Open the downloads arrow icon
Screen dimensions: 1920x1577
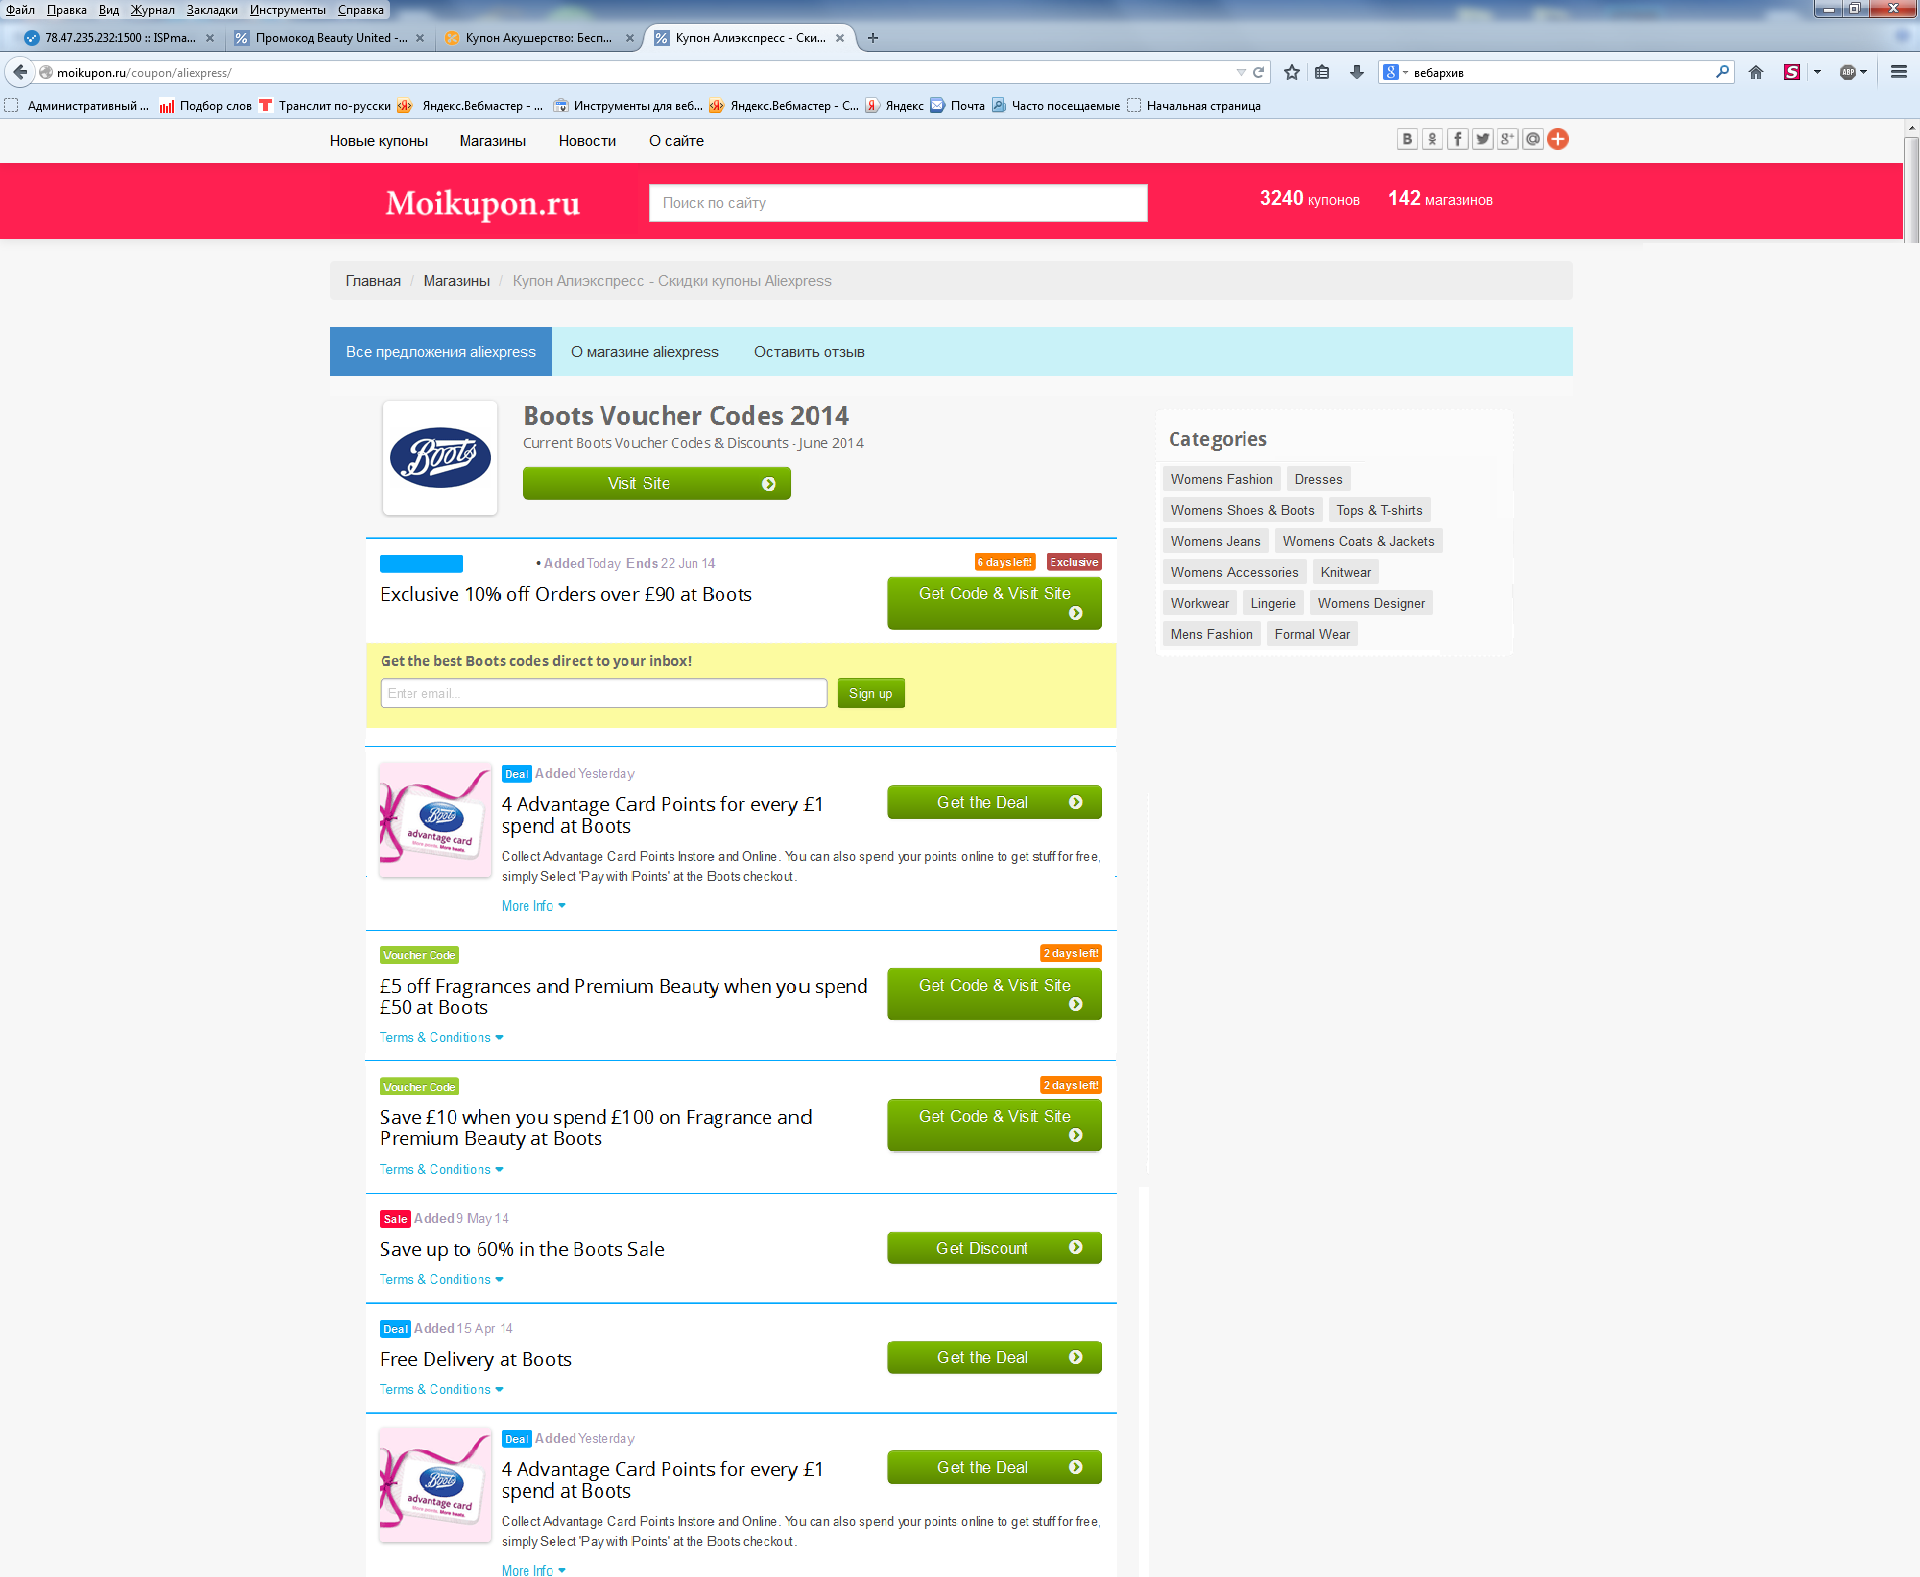click(1357, 72)
